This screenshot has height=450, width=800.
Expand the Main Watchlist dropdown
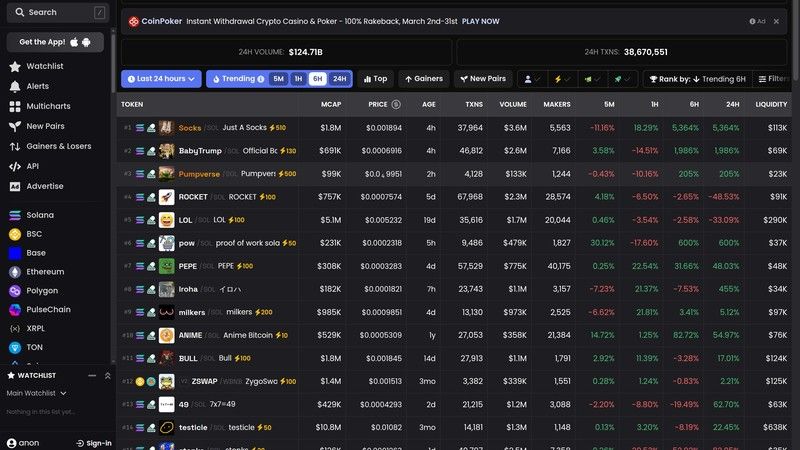[x=36, y=393]
